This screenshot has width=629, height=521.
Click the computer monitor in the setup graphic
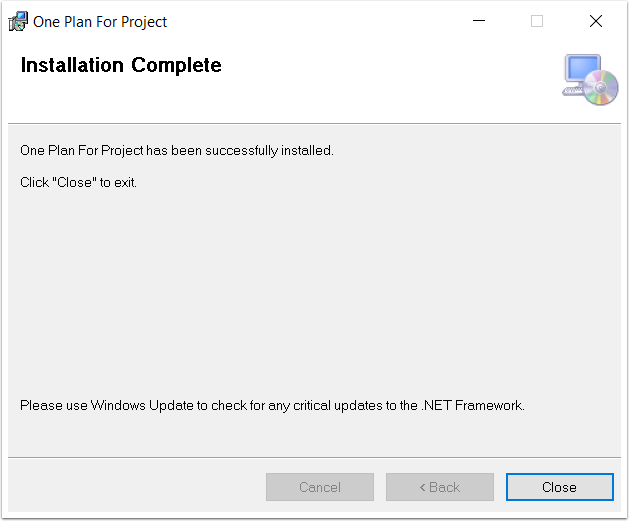582,69
